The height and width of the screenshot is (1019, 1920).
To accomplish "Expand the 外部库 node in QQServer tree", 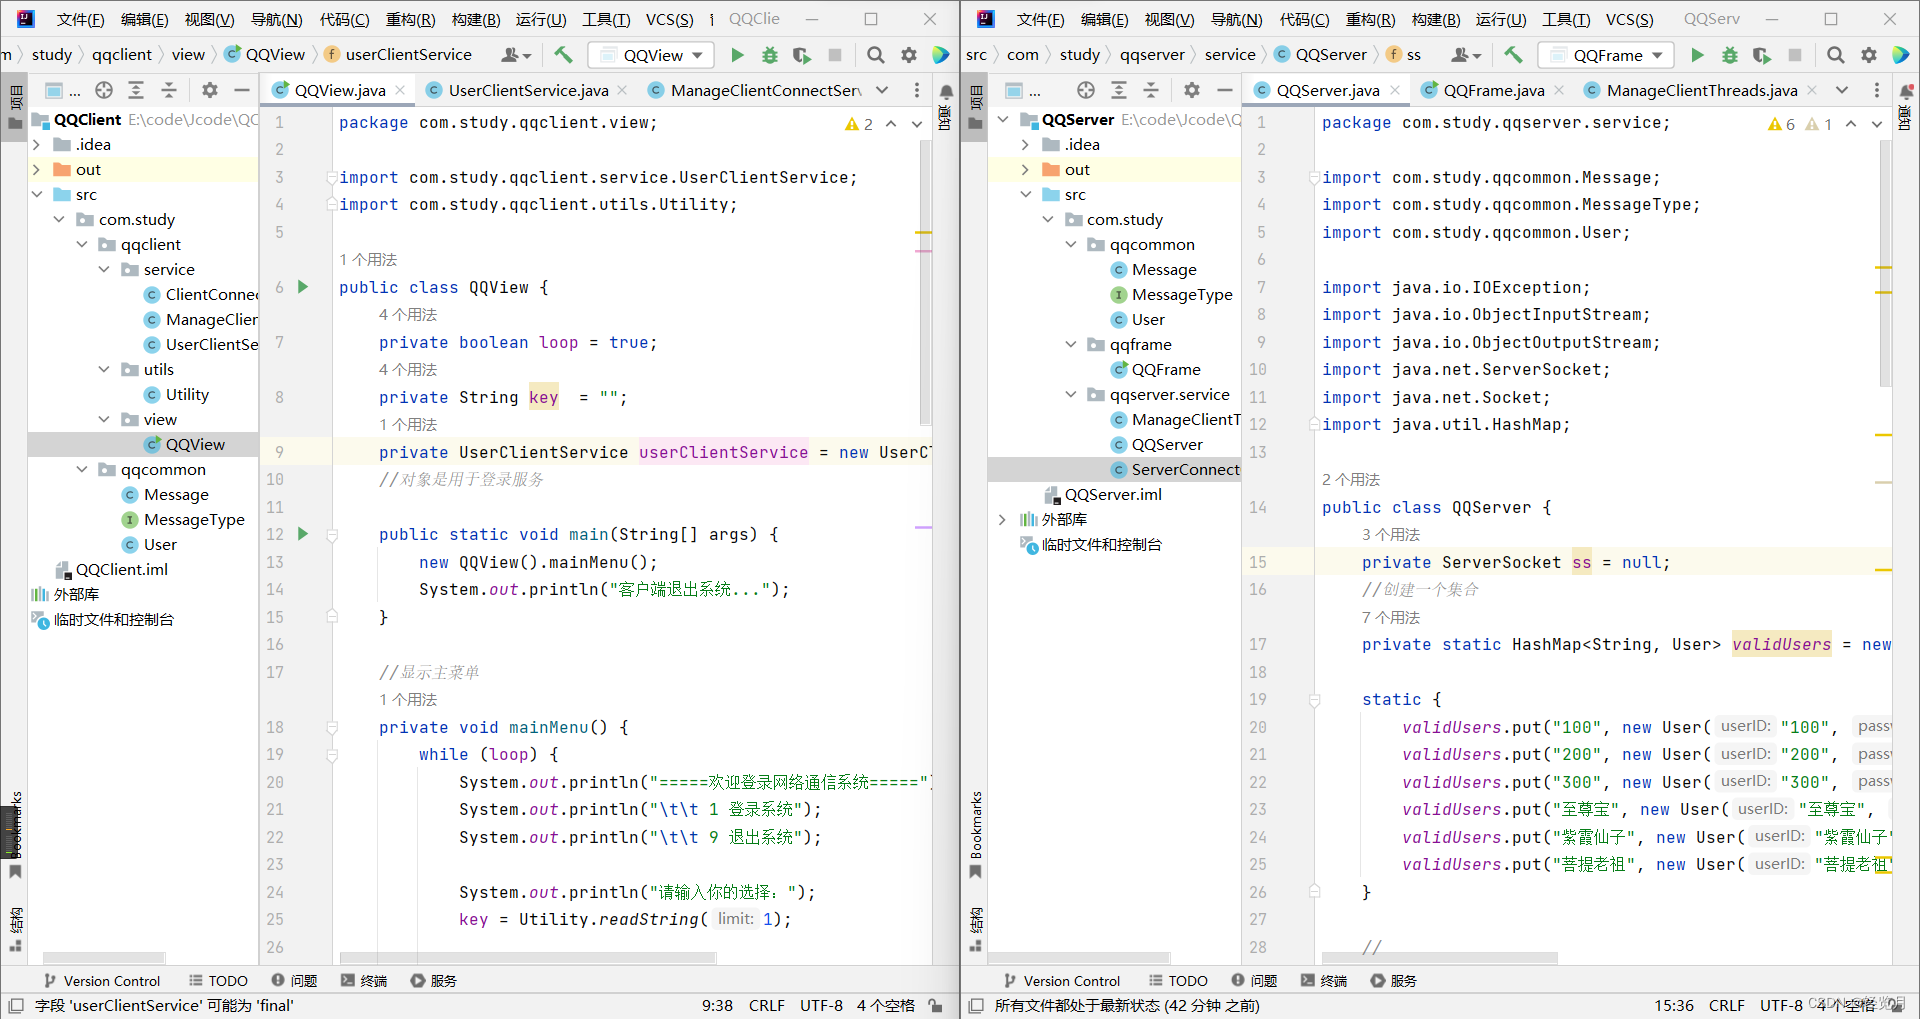I will (x=1003, y=520).
